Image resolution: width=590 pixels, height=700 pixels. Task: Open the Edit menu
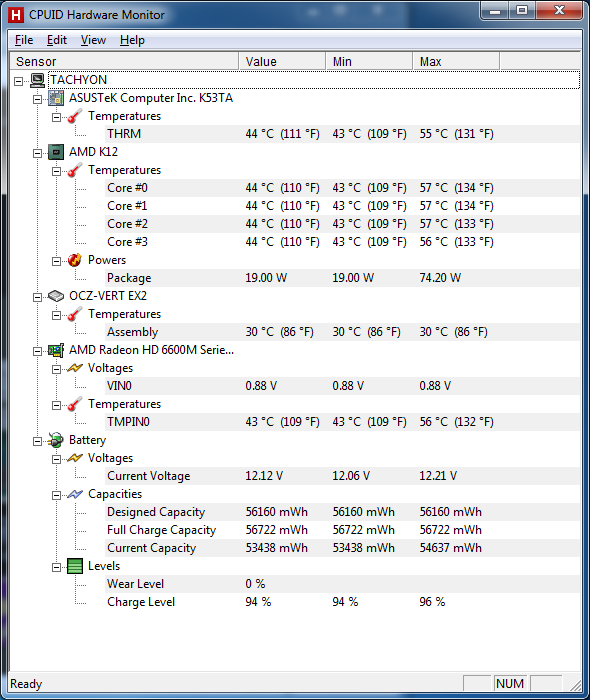(57, 40)
